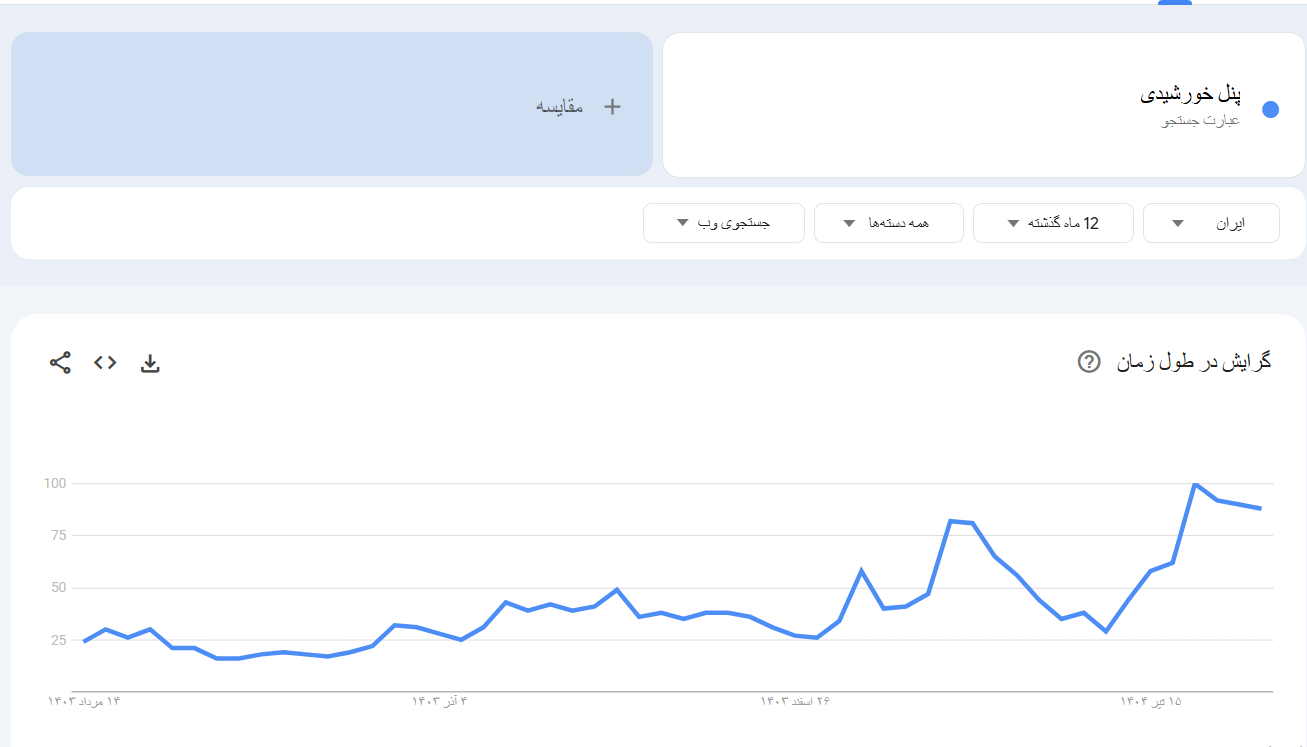The height and width of the screenshot is (747, 1307).
Task: Click the گرایش در طول زمان heading
Action: (x=1194, y=362)
